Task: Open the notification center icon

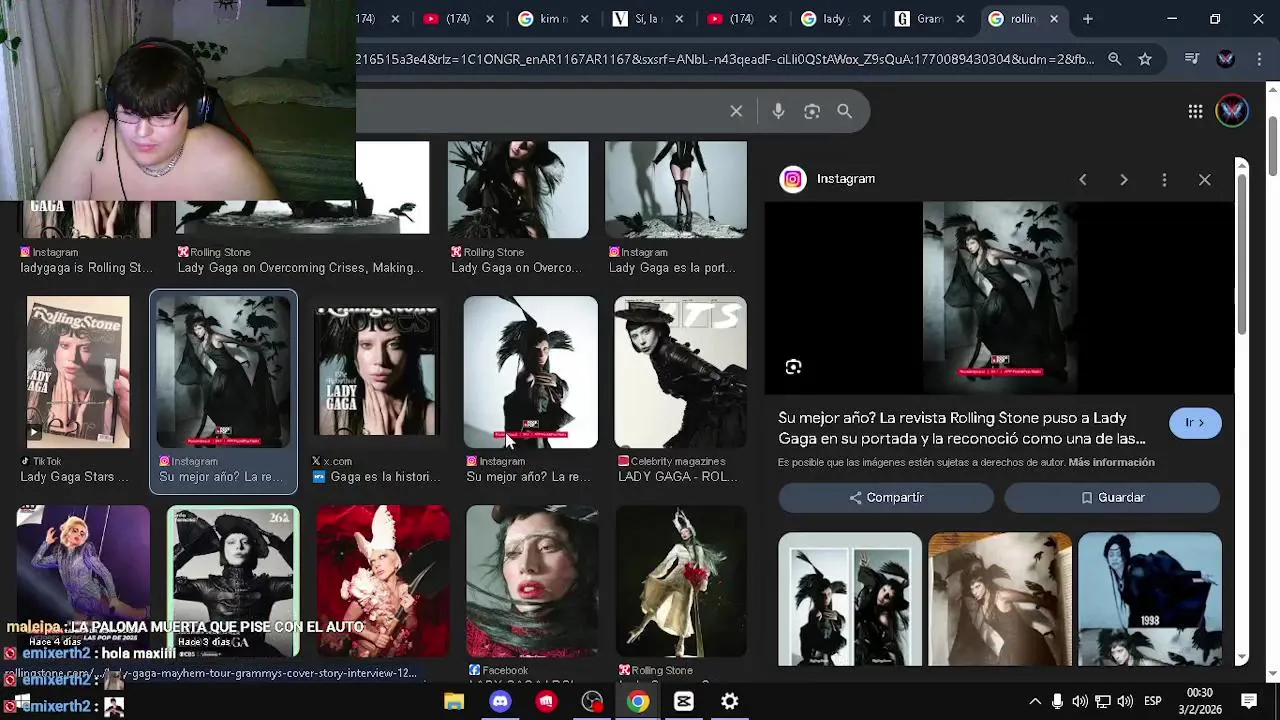Action: (x=1249, y=701)
